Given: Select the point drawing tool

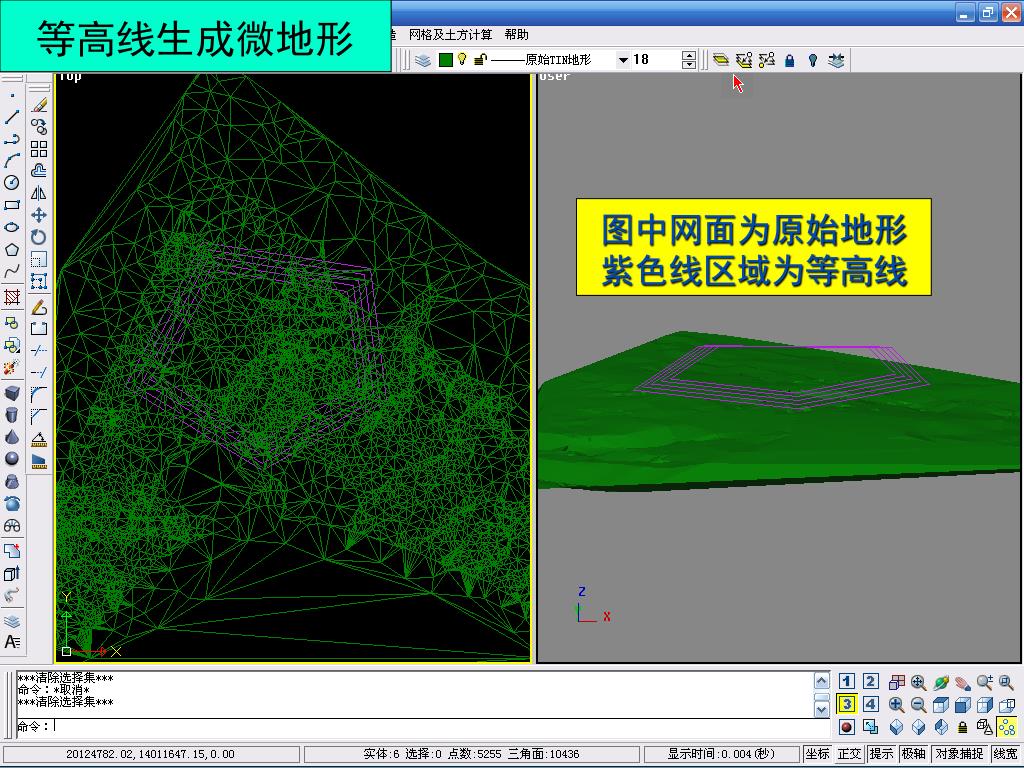Looking at the screenshot, I should [x=12, y=95].
